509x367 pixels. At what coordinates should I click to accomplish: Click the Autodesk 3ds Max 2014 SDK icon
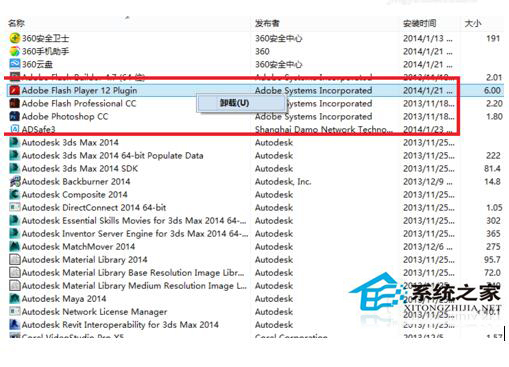[x=15, y=168]
